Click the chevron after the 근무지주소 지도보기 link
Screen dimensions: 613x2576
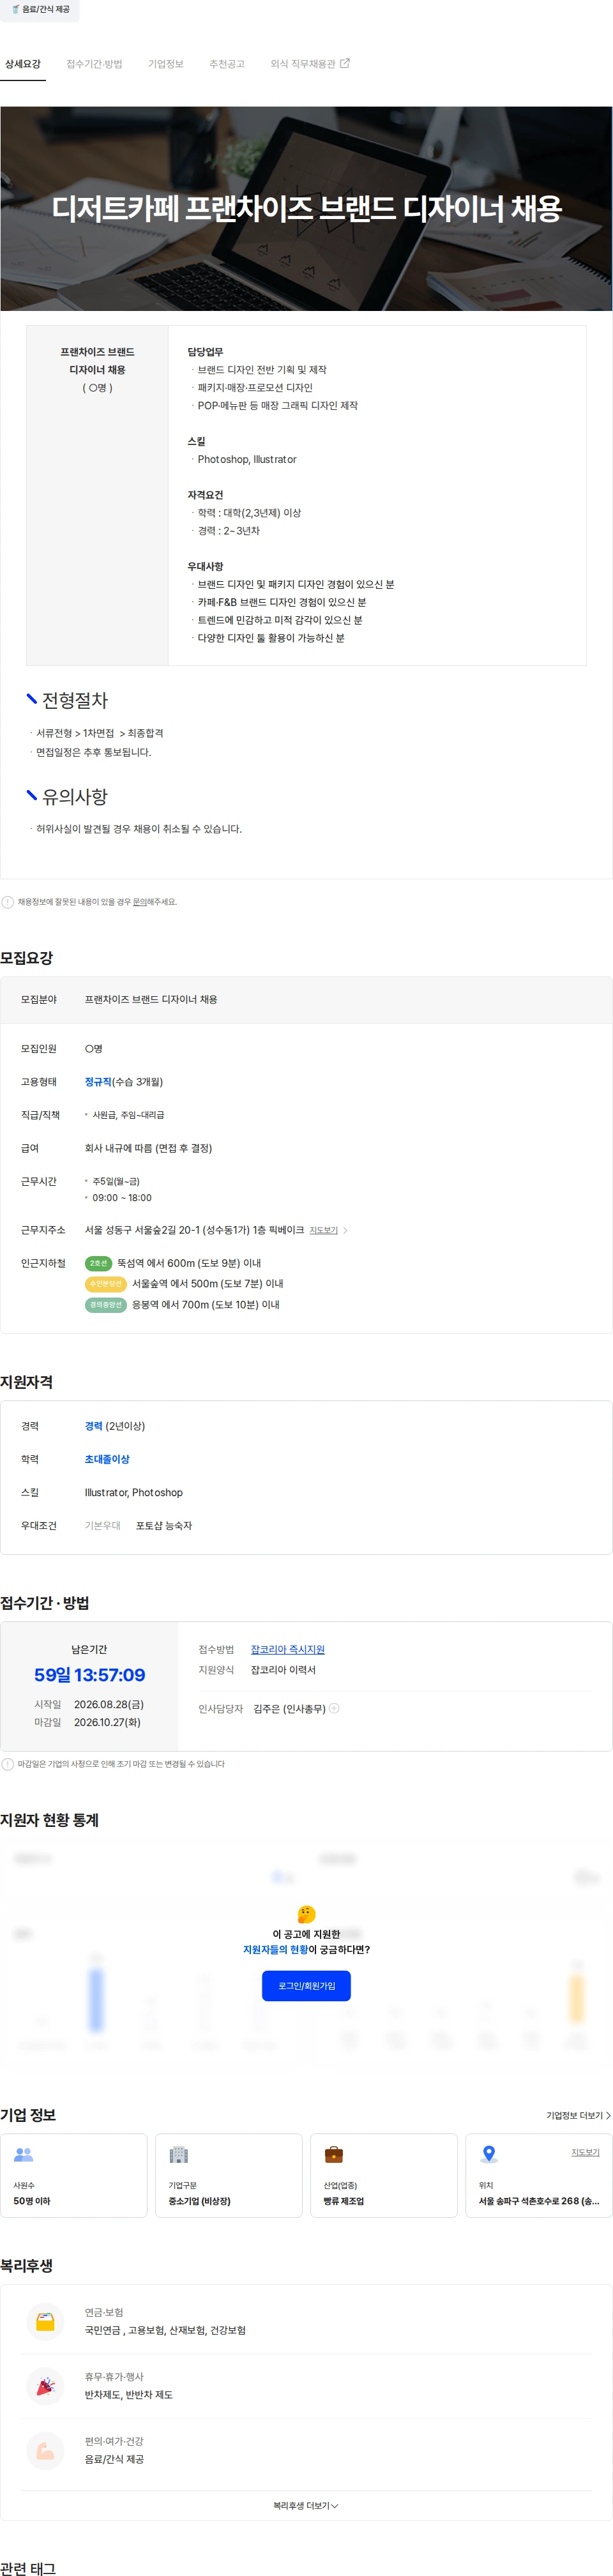tap(345, 1231)
